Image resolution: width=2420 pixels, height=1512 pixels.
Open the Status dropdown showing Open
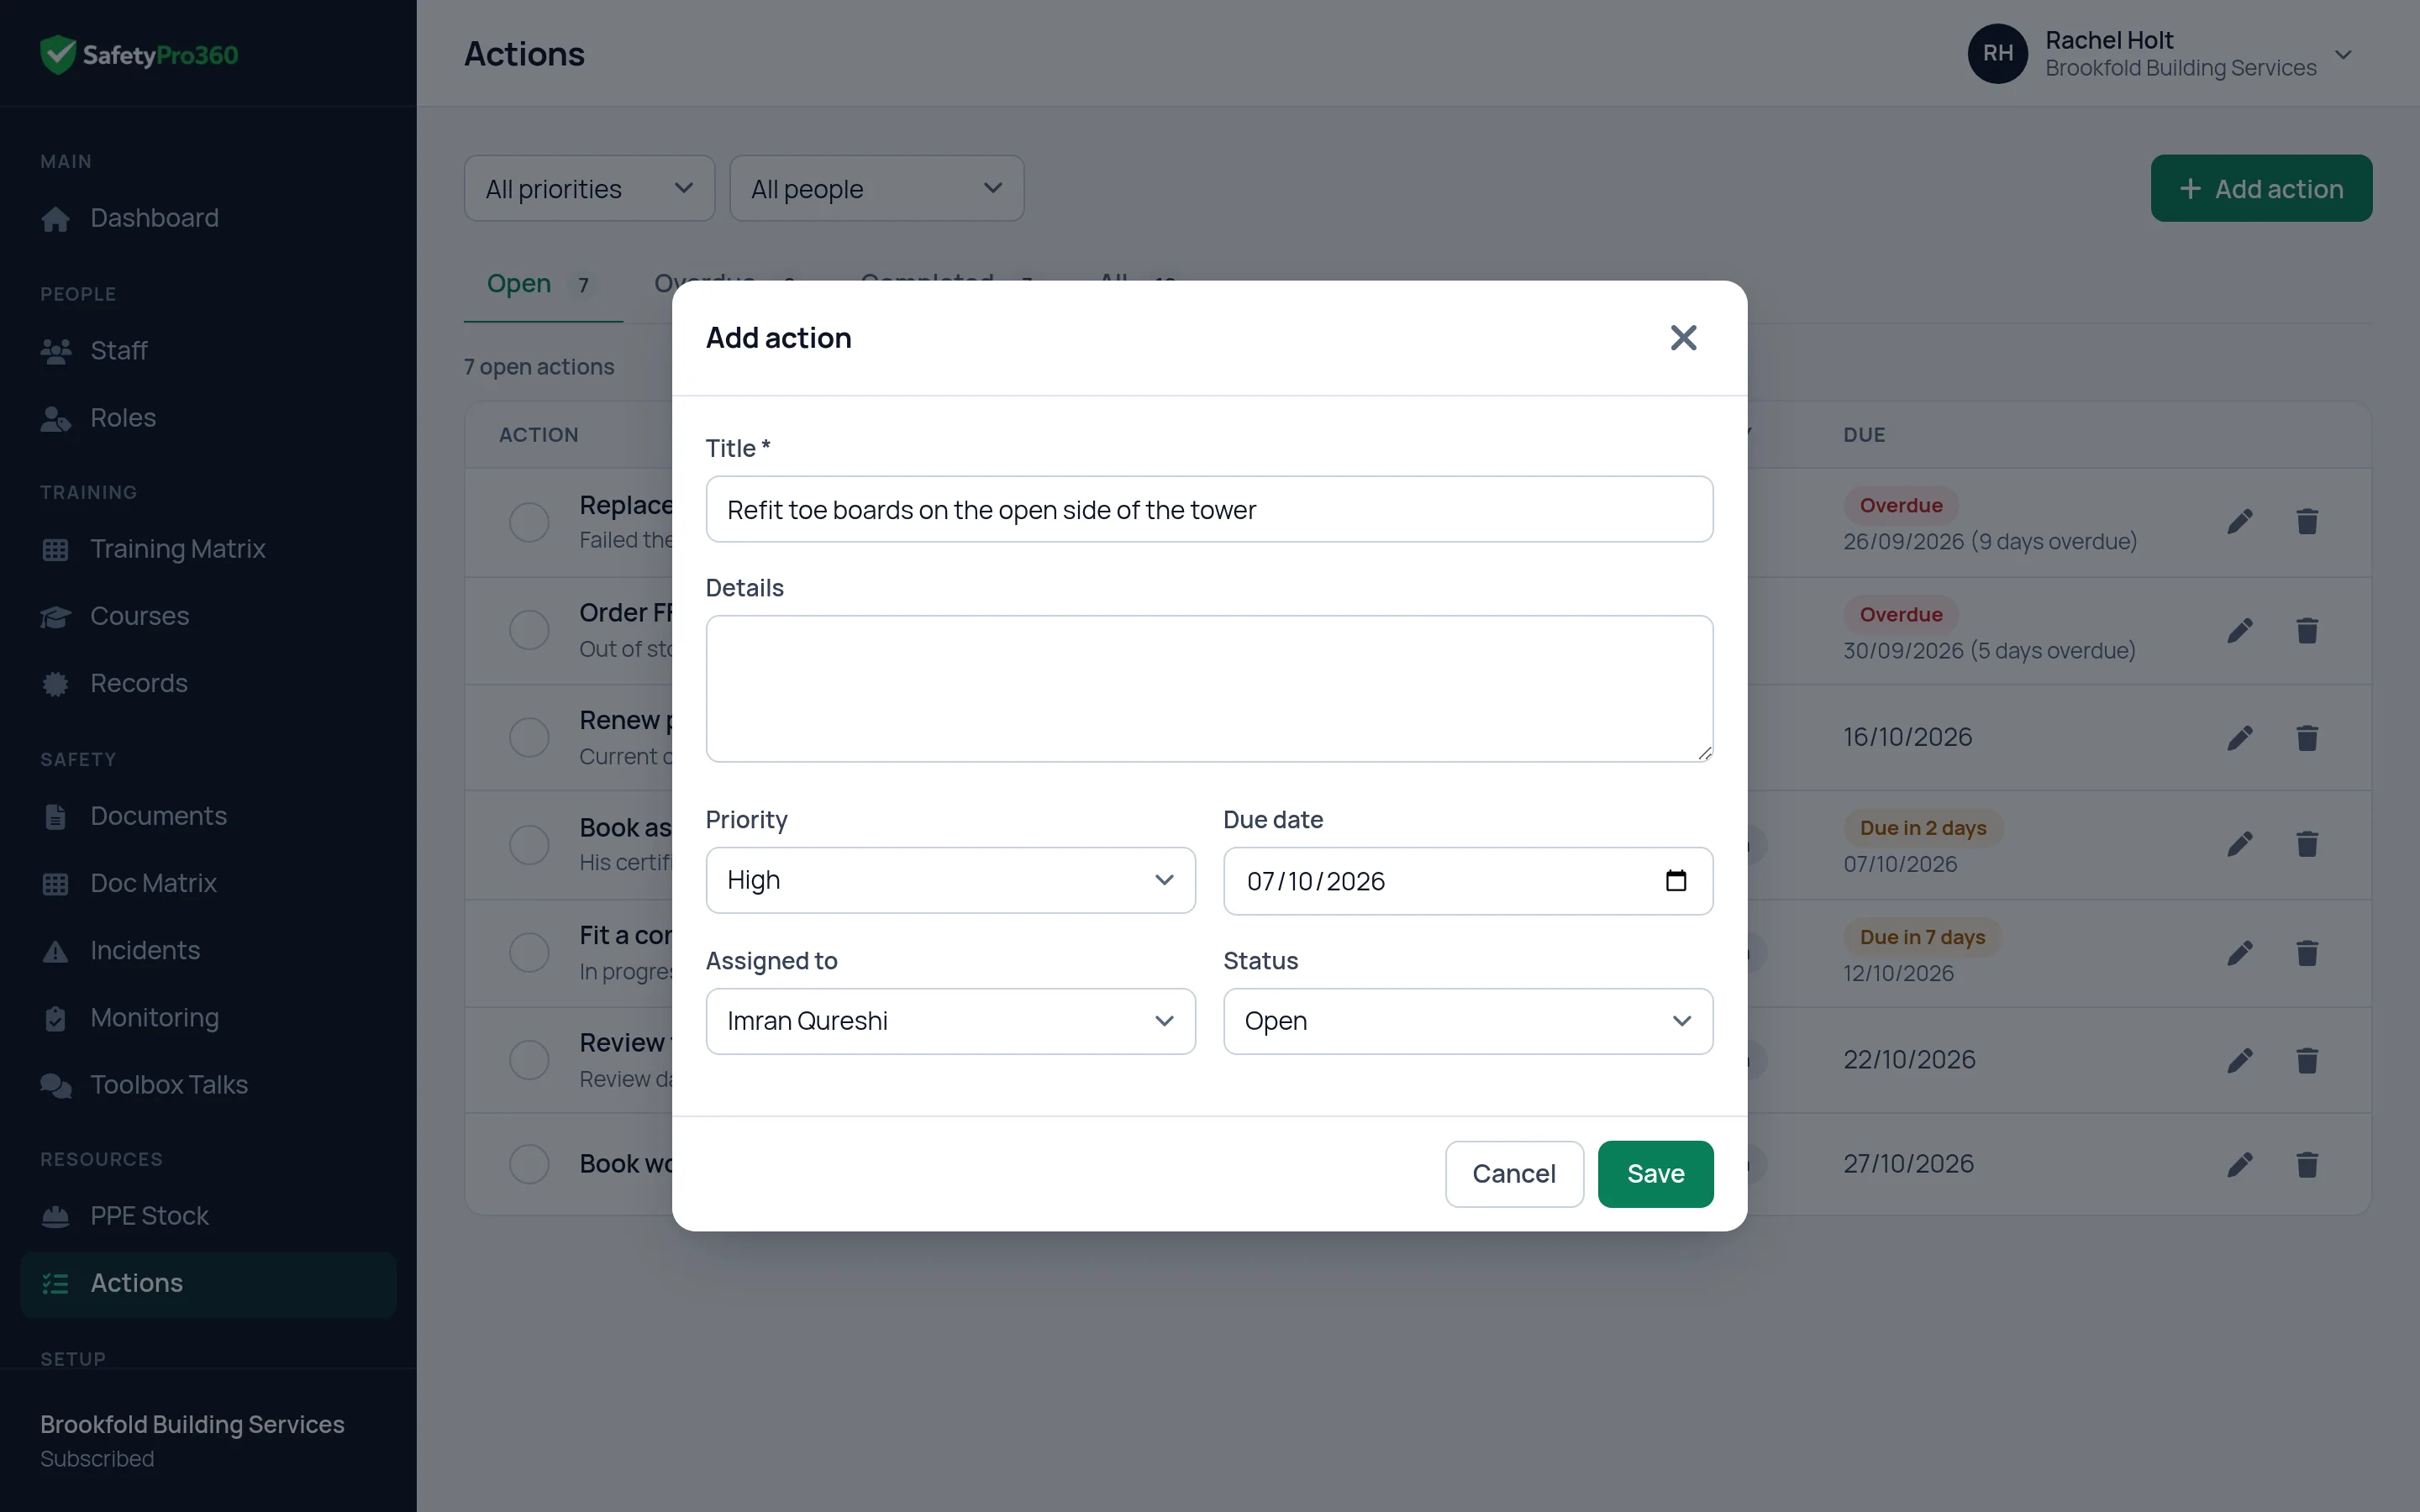click(1468, 1021)
